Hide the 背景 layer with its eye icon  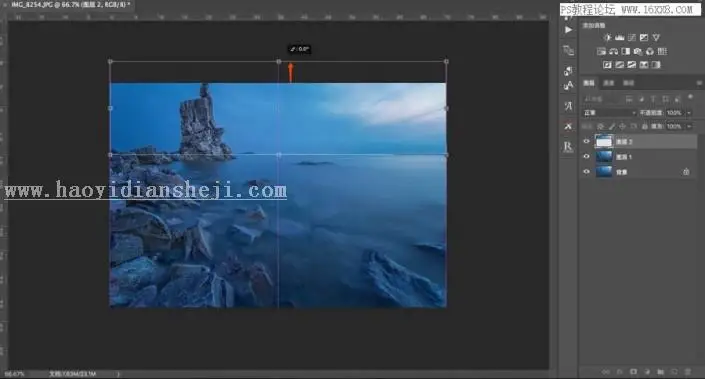point(586,172)
